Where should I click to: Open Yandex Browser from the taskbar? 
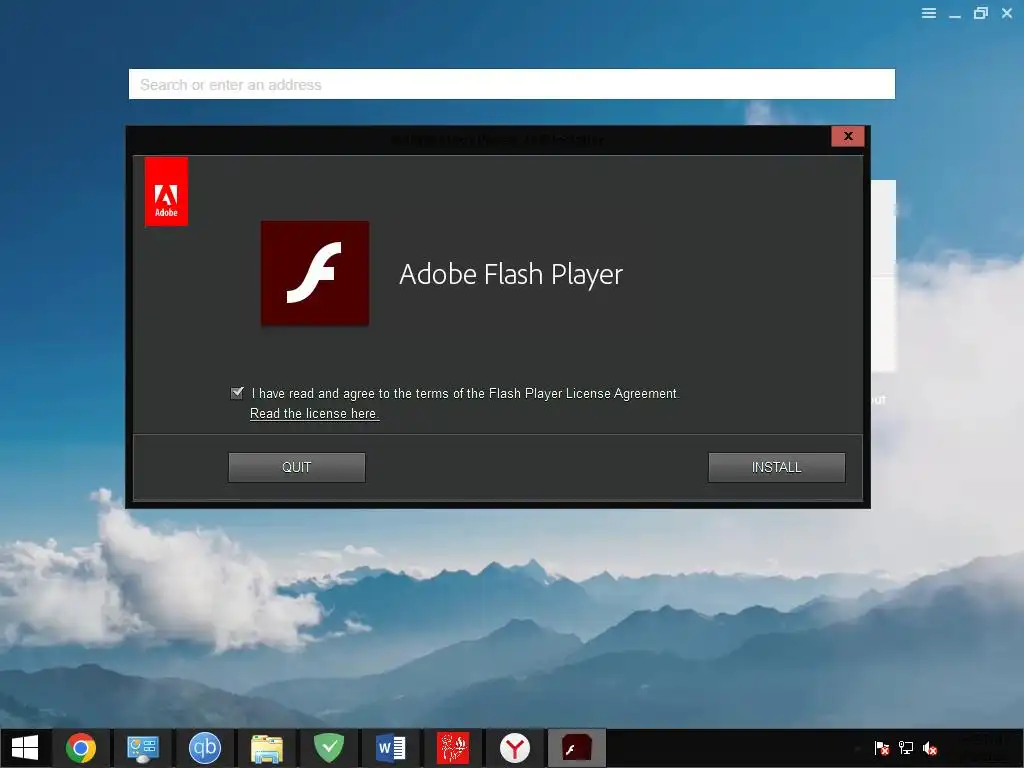[x=515, y=748]
